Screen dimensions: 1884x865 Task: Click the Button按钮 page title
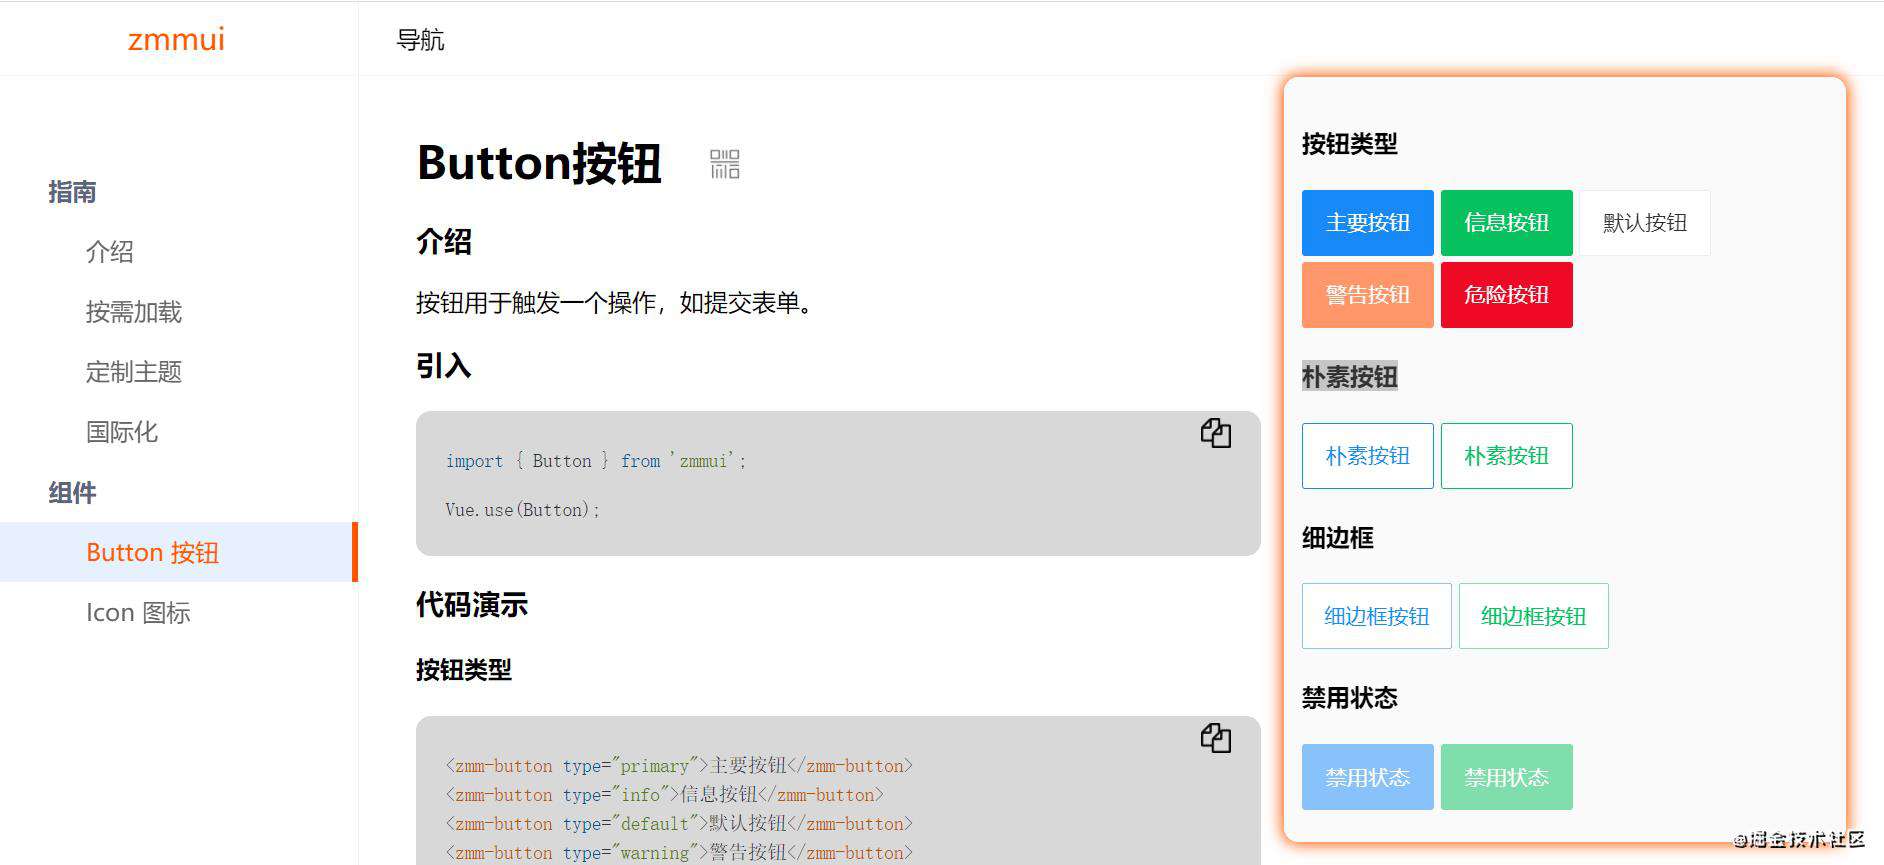coord(539,163)
